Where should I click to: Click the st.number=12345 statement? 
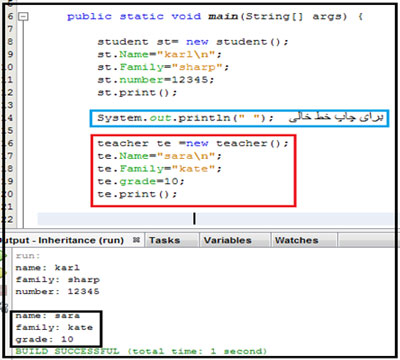155,80
